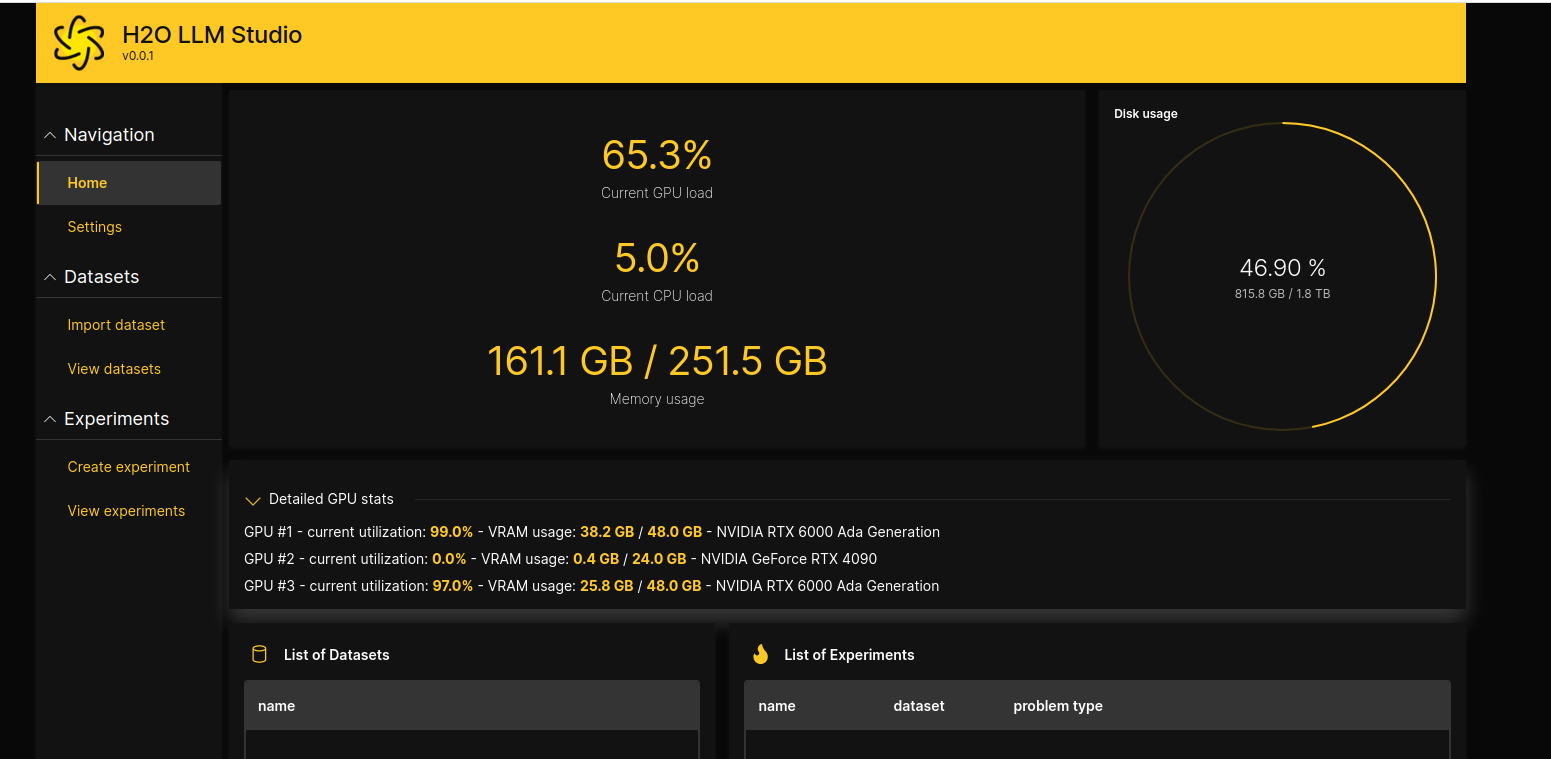Viewport: 1551px width, 759px height.
Task: Click the Disk usage card title
Action: pyautogui.click(x=1146, y=114)
